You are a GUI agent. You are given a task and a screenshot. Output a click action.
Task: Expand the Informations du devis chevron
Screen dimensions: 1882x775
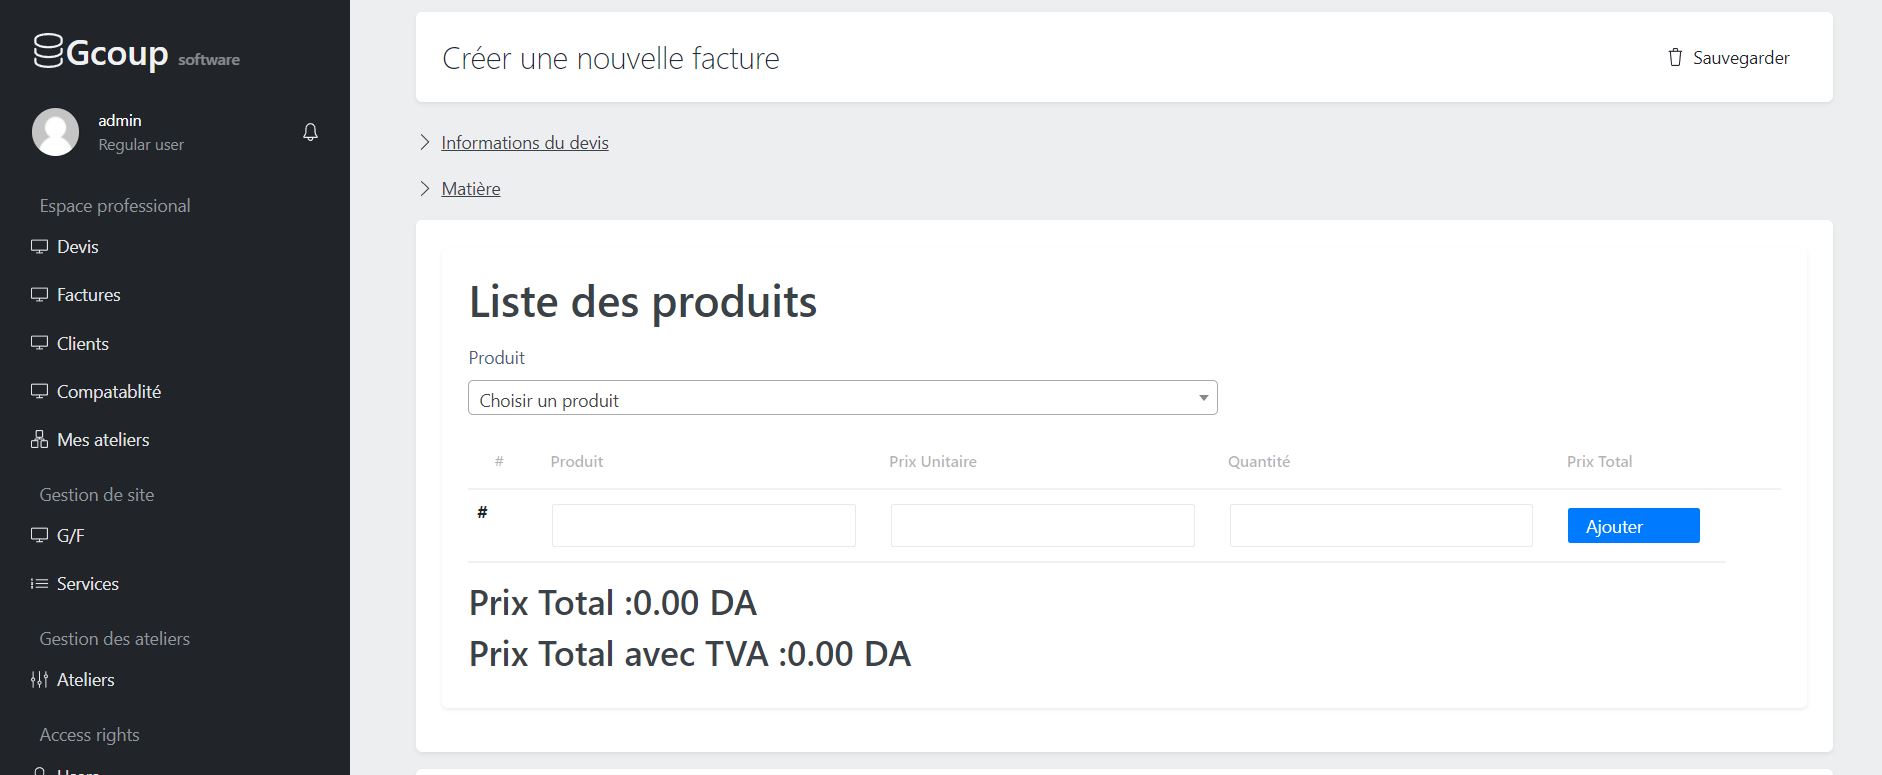425,143
